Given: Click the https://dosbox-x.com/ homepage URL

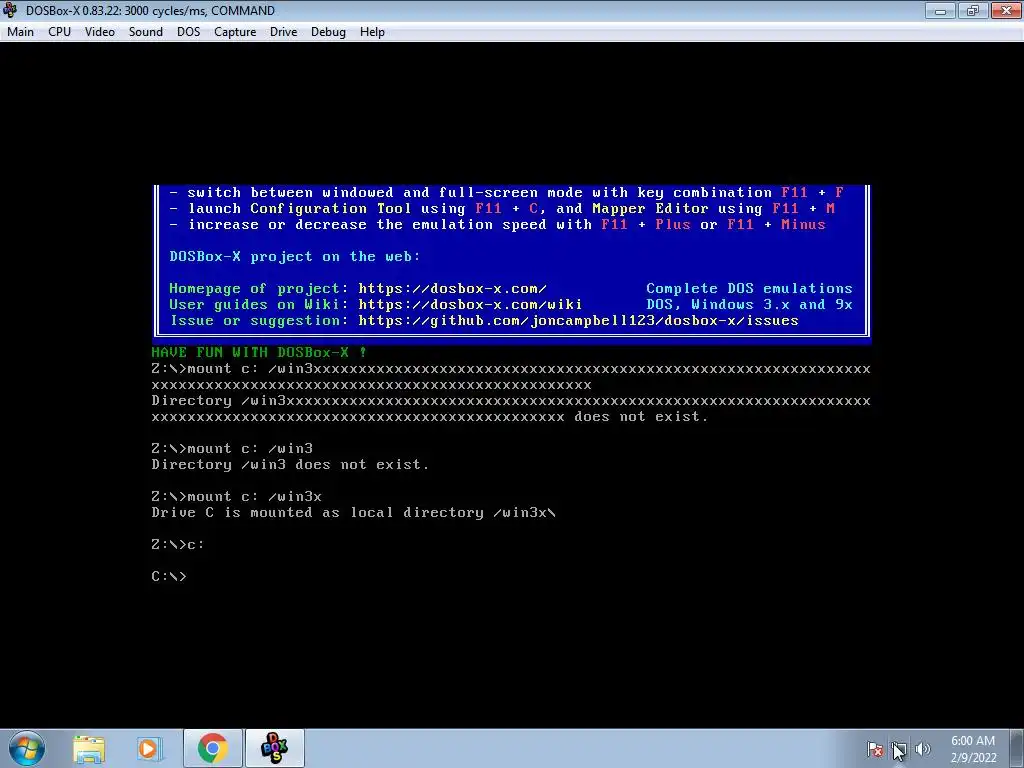Looking at the screenshot, I should [x=453, y=289].
